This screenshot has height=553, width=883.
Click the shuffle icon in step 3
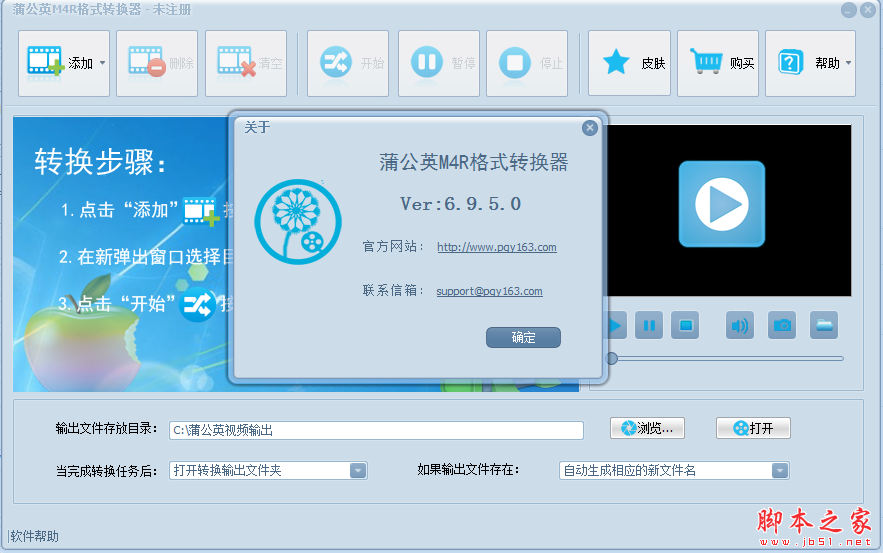(197, 304)
